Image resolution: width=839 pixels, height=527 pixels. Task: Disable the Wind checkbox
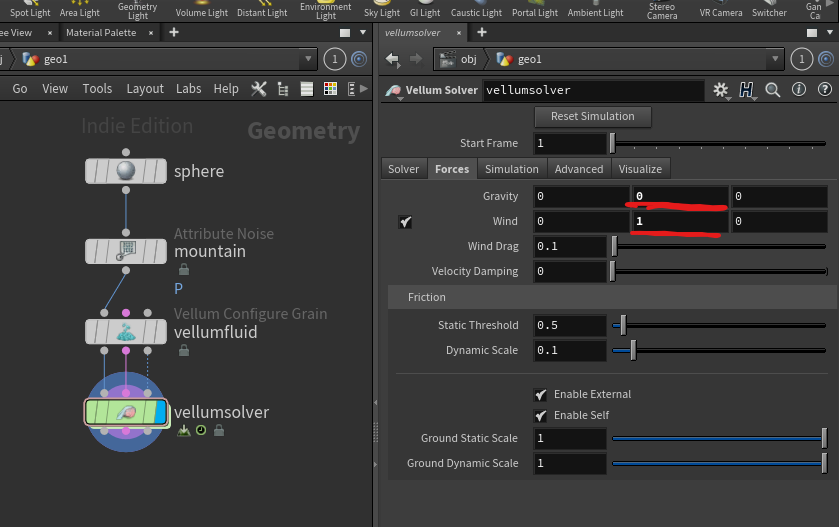coord(405,221)
